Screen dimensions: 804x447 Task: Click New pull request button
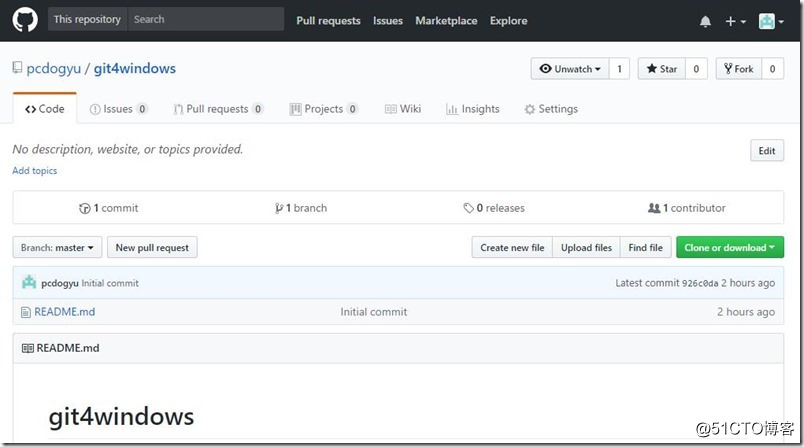(152, 247)
